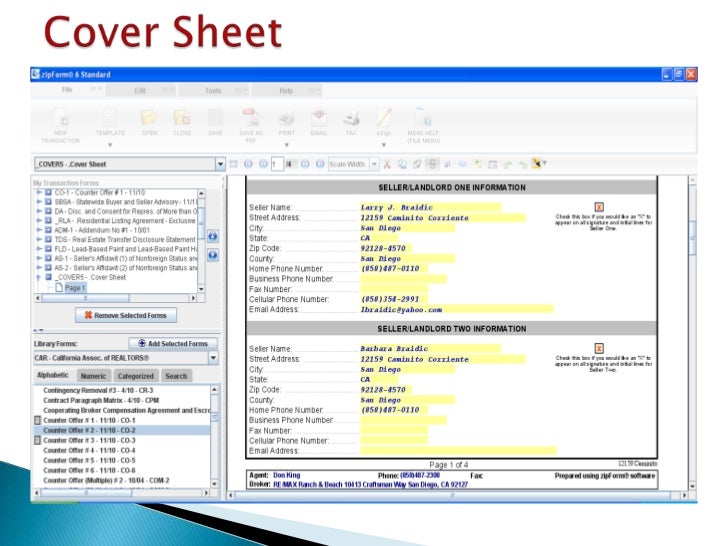Click the Save toolbar icon

(215, 117)
